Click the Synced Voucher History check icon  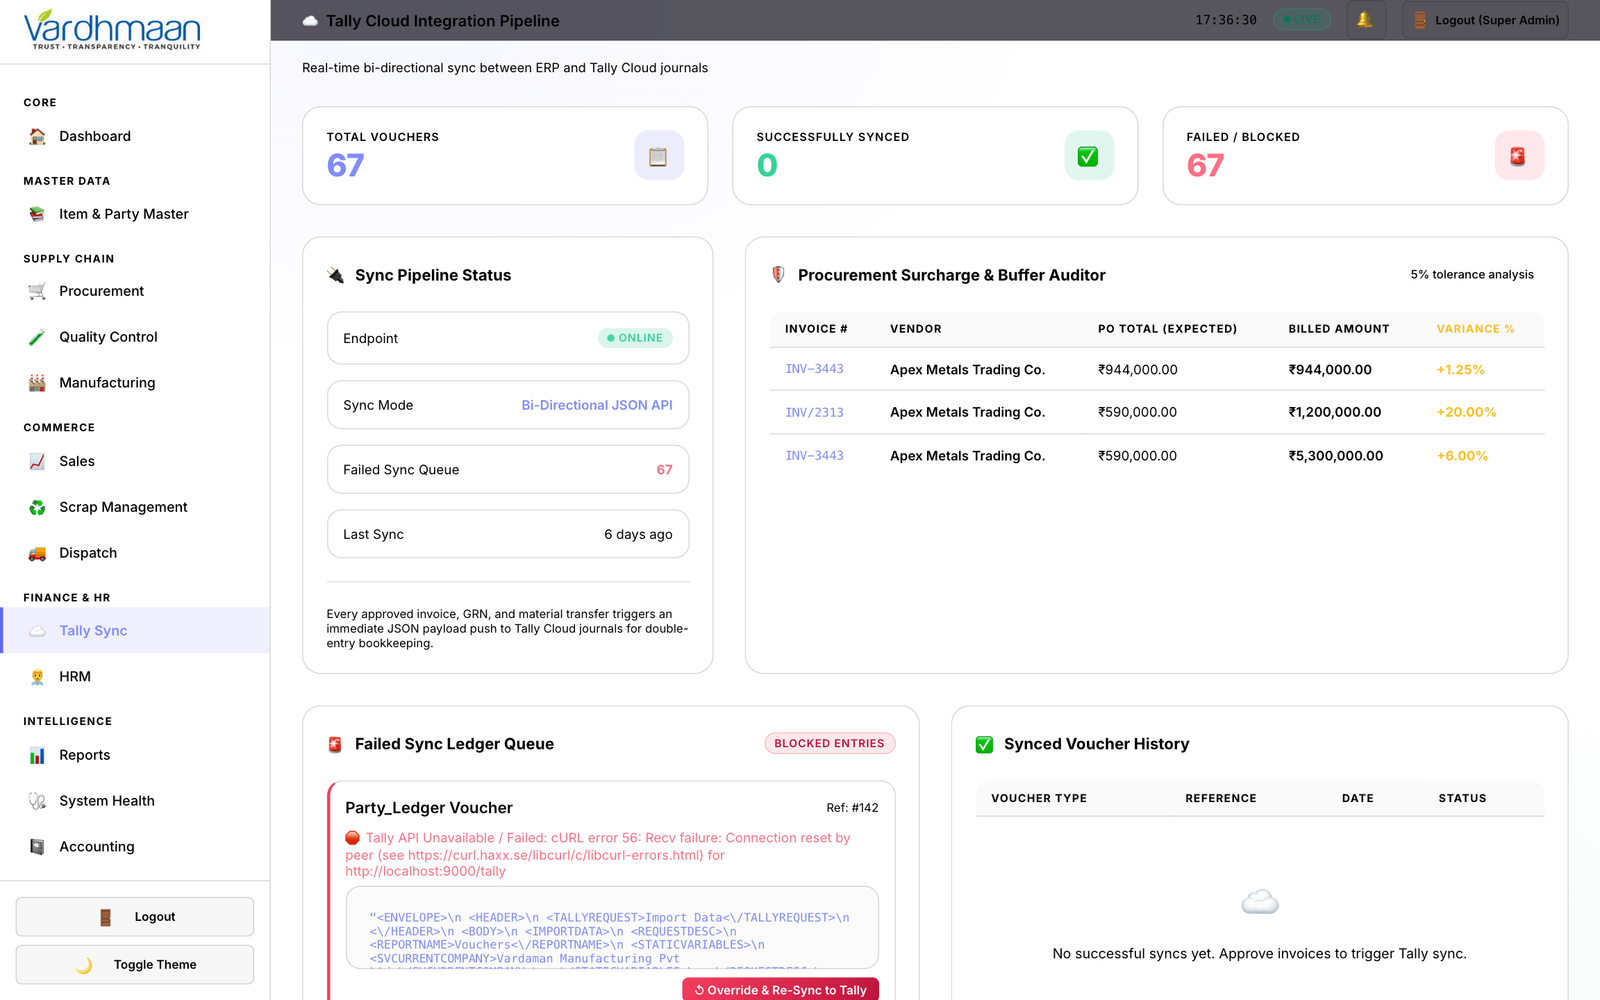[985, 744]
